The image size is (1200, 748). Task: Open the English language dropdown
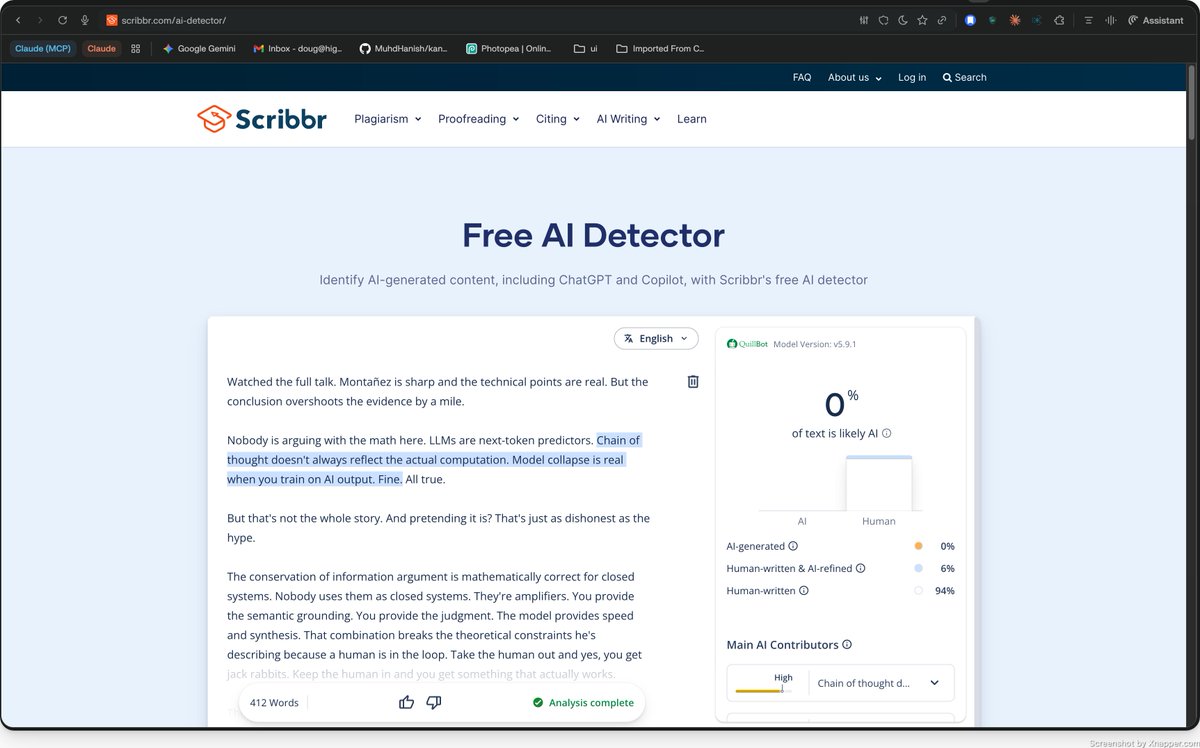656,338
